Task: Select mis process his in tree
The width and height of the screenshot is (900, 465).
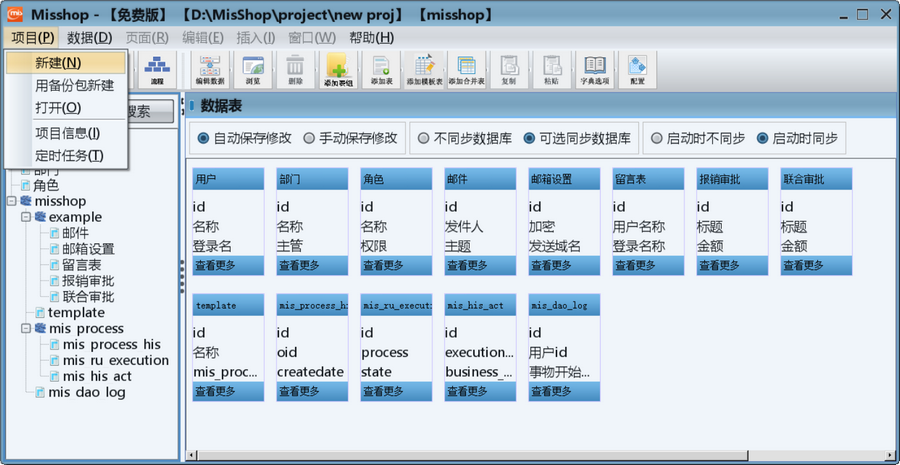Action: 112,344
